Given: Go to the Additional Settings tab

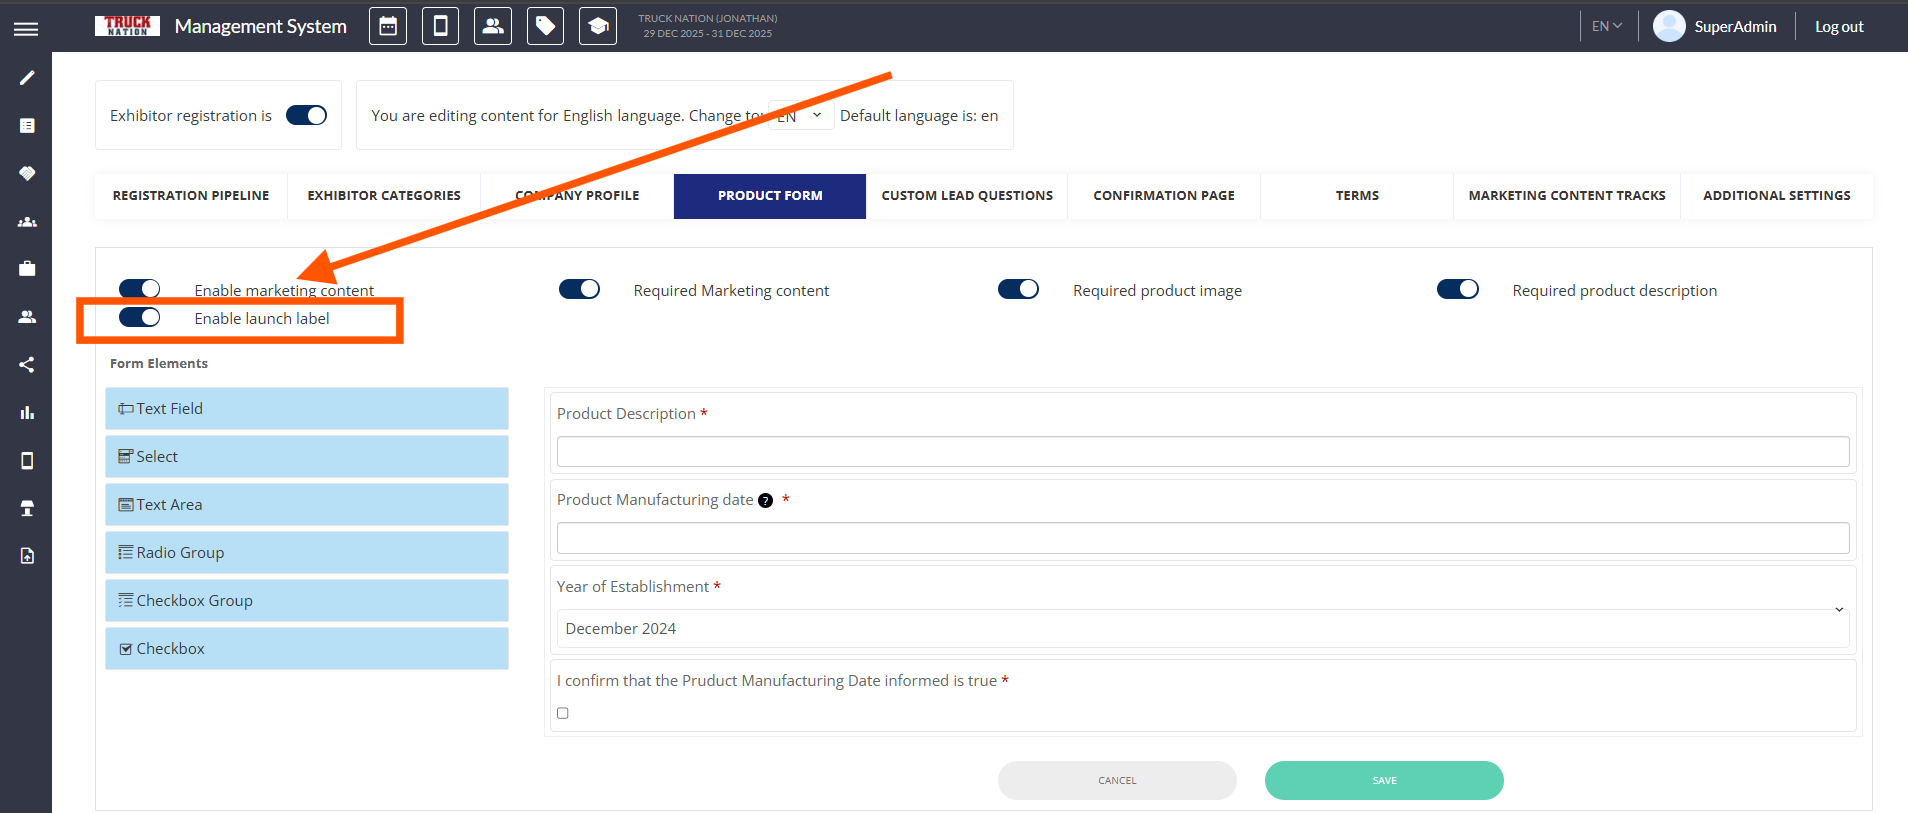Looking at the screenshot, I should (x=1776, y=196).
